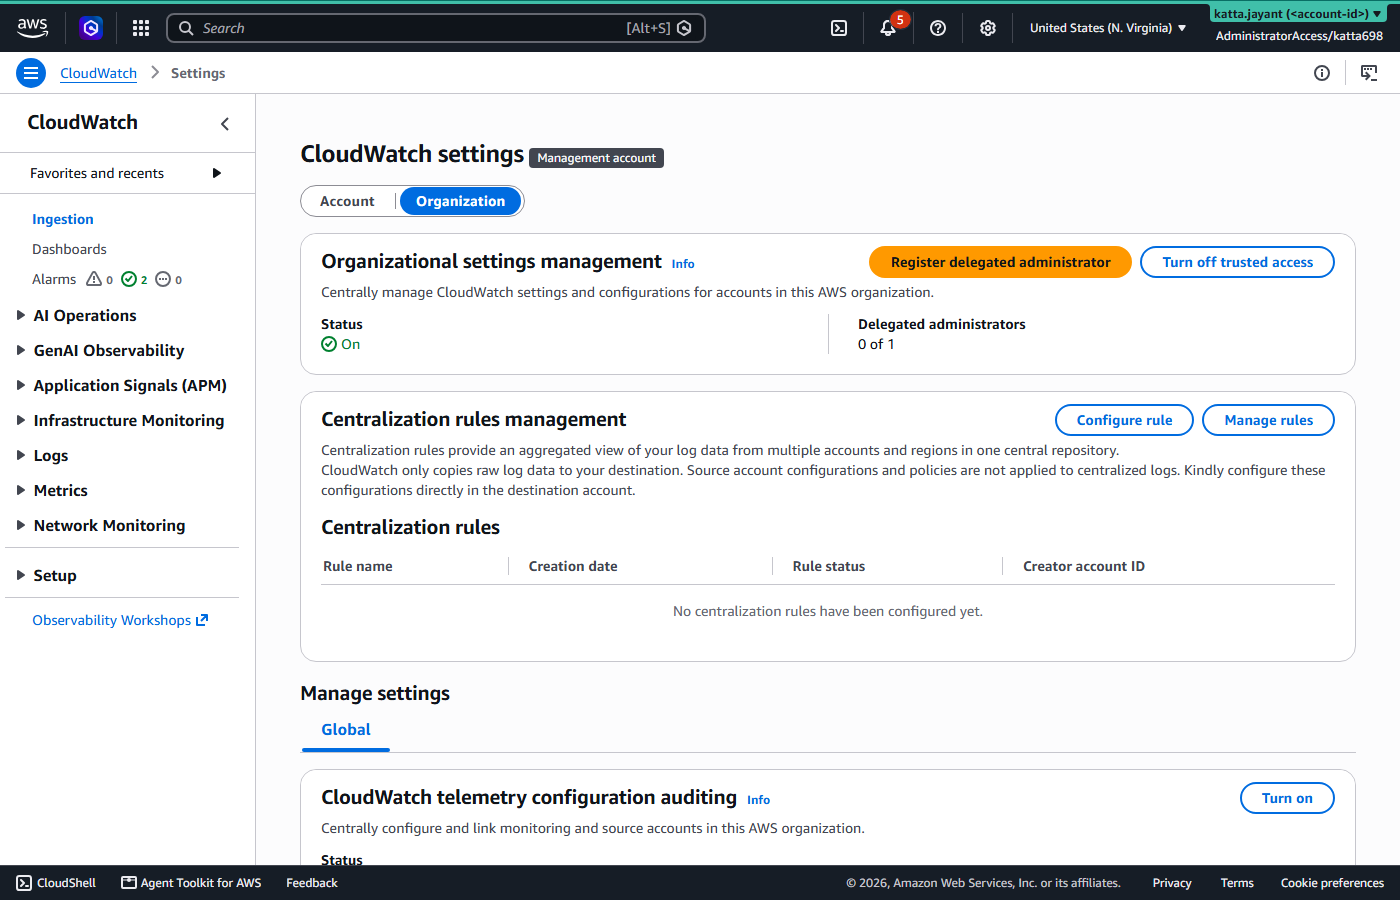Open Privacy link in footer
The image size is (1400, 900).
tap(1172, 883)
